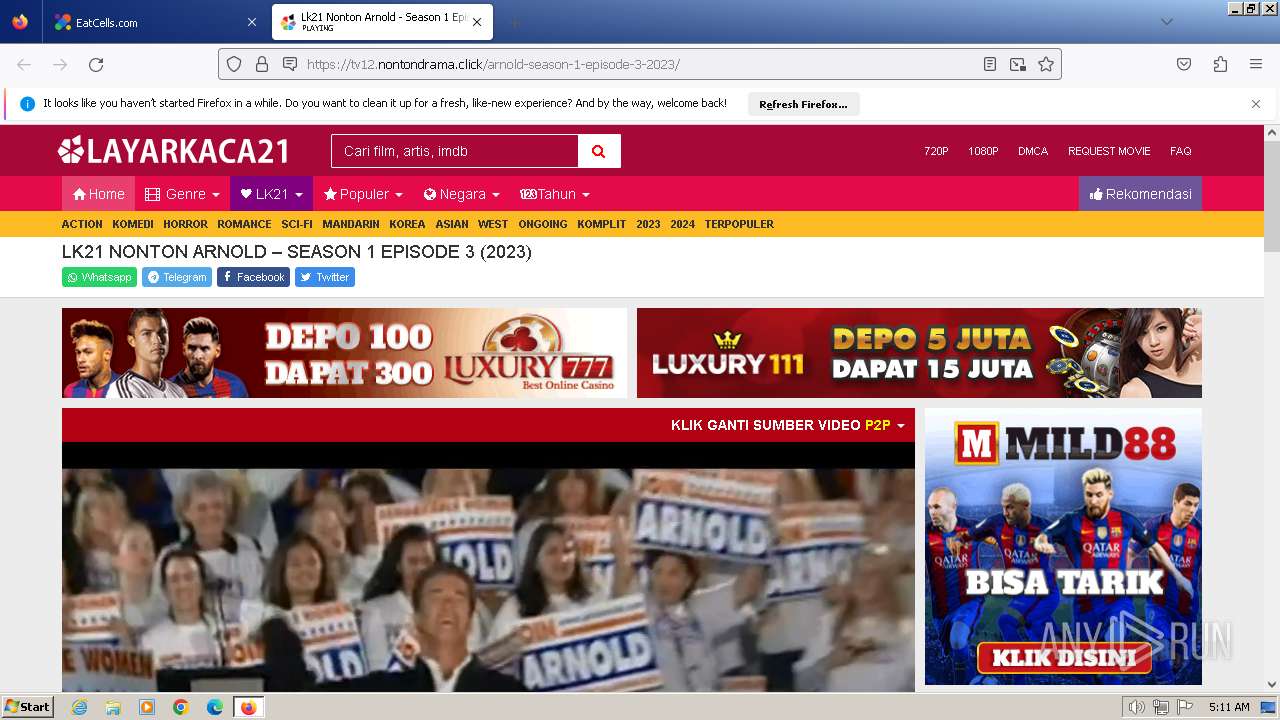
Task: Open the volume speaker tray icon
Action: pos(1136,707)
